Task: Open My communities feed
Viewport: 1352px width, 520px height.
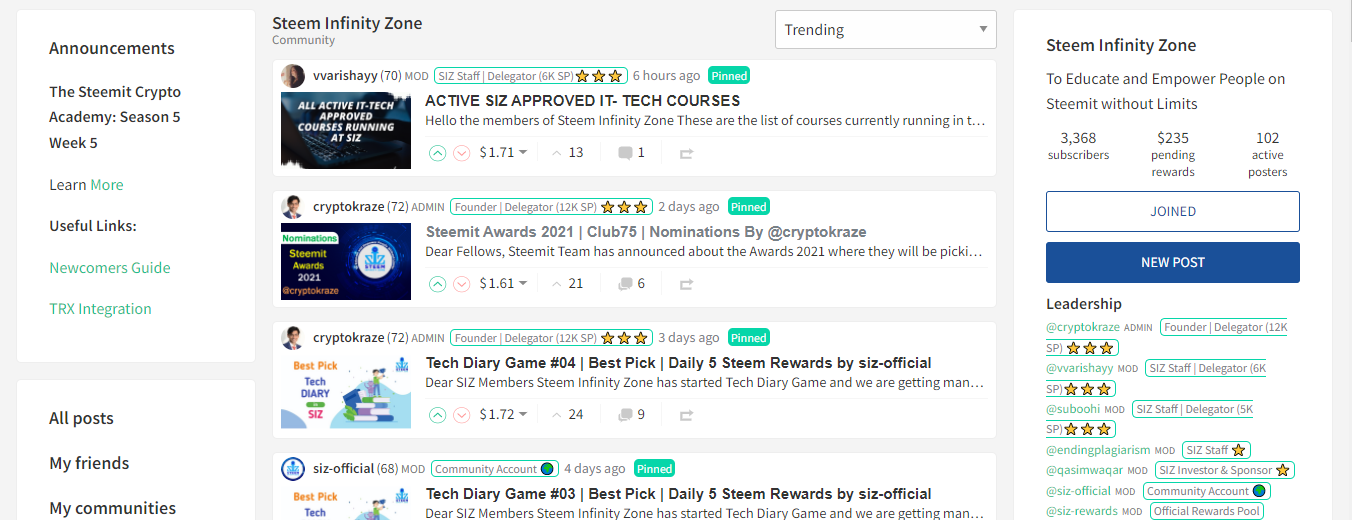Action: pos(112,508)
